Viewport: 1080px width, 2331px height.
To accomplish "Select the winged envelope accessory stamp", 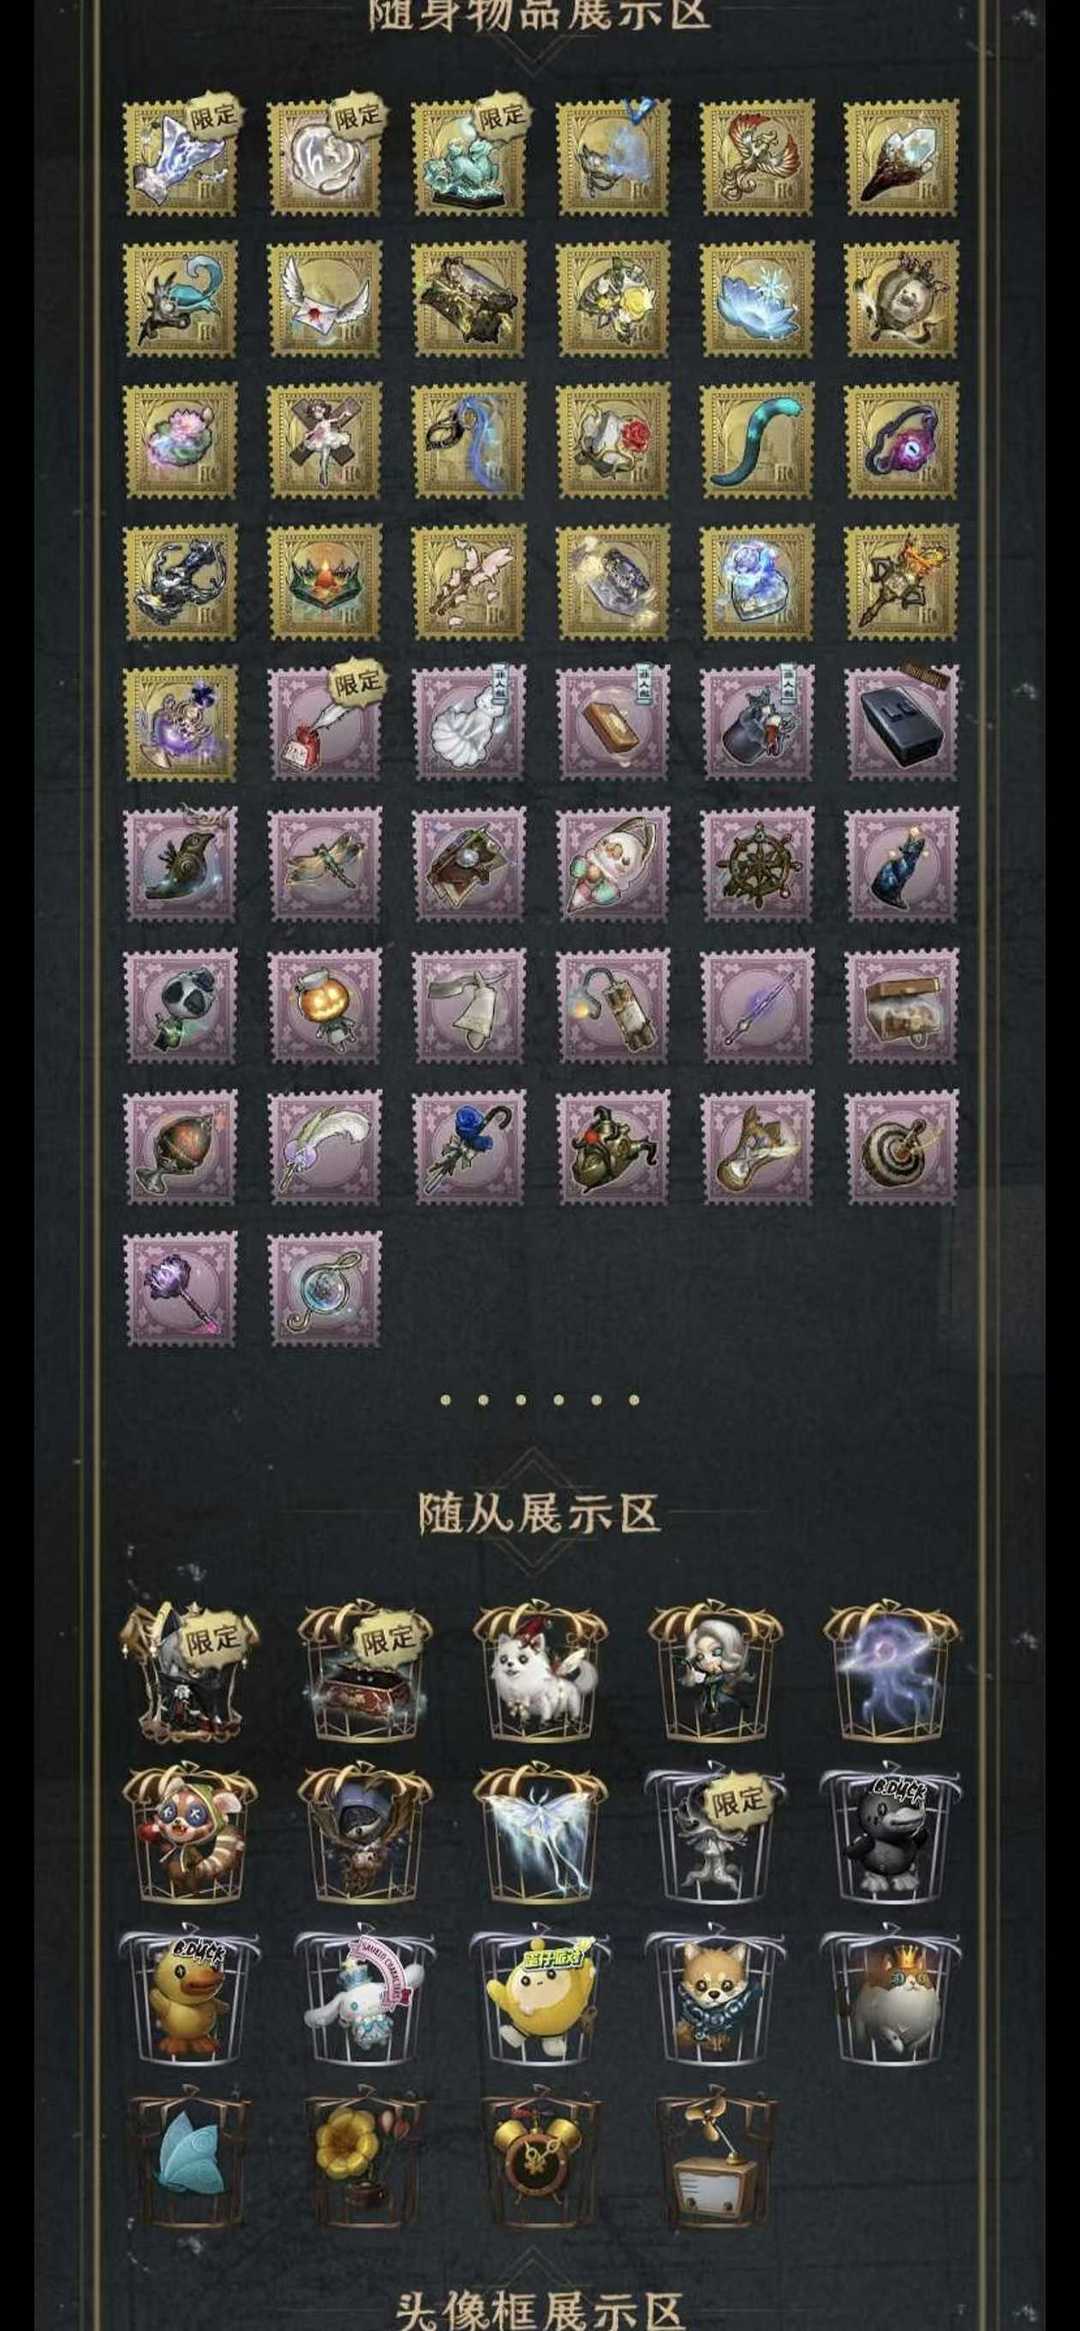I will click(324, 298).
